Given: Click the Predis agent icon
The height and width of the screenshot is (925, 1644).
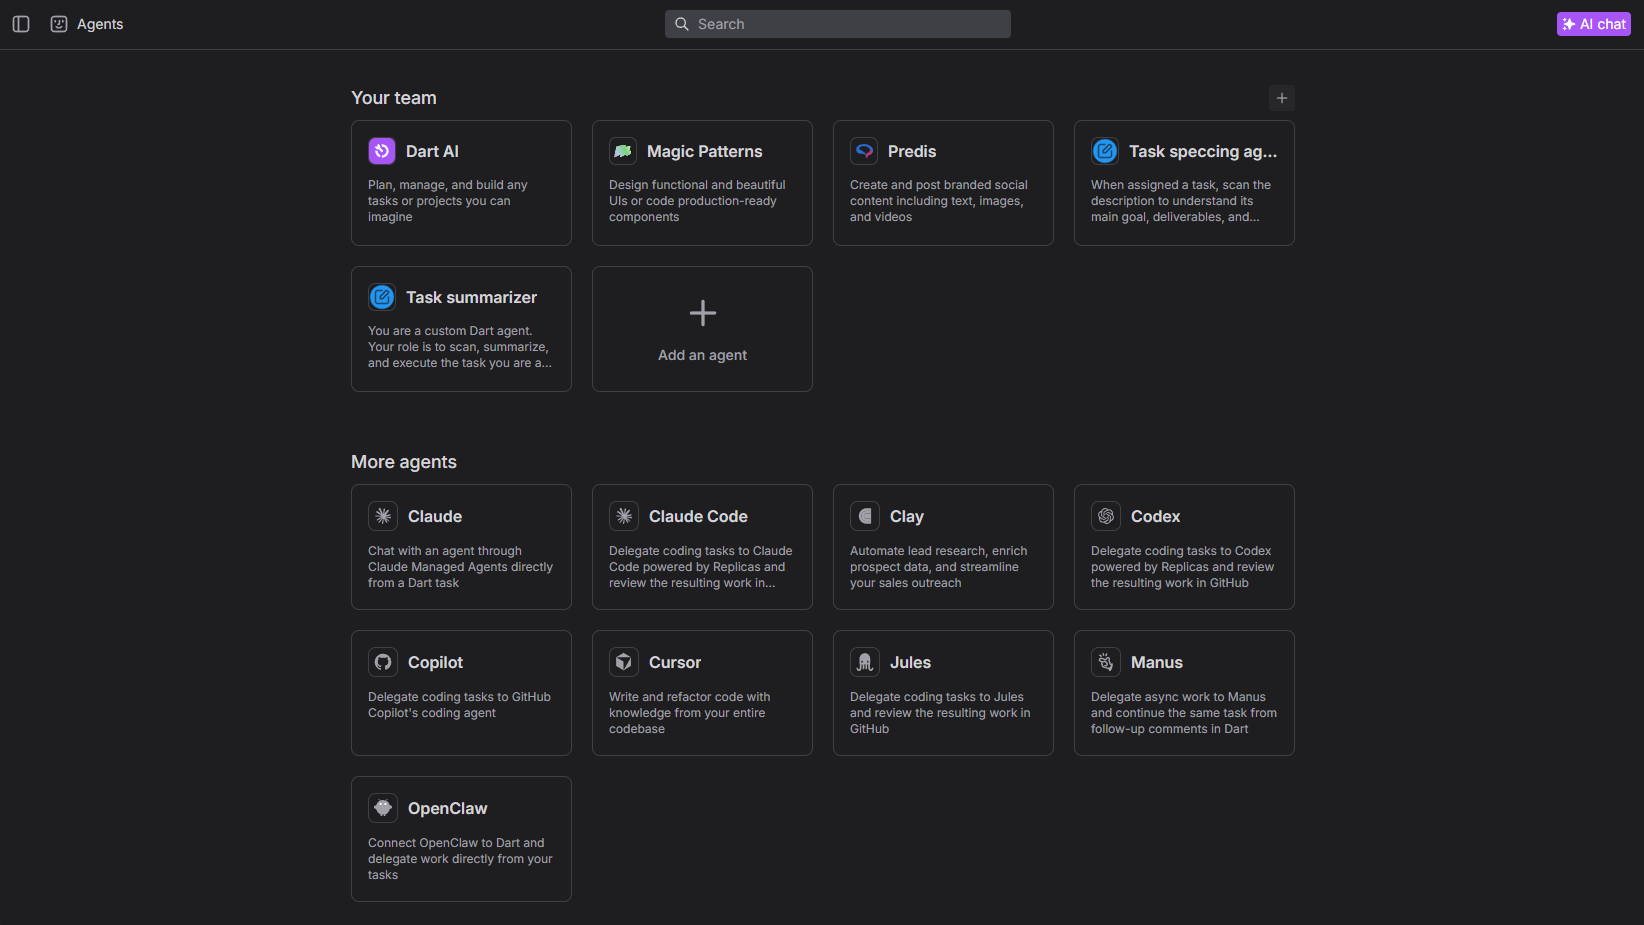Looking at the screenshot, I should click(x=864, y=151).
